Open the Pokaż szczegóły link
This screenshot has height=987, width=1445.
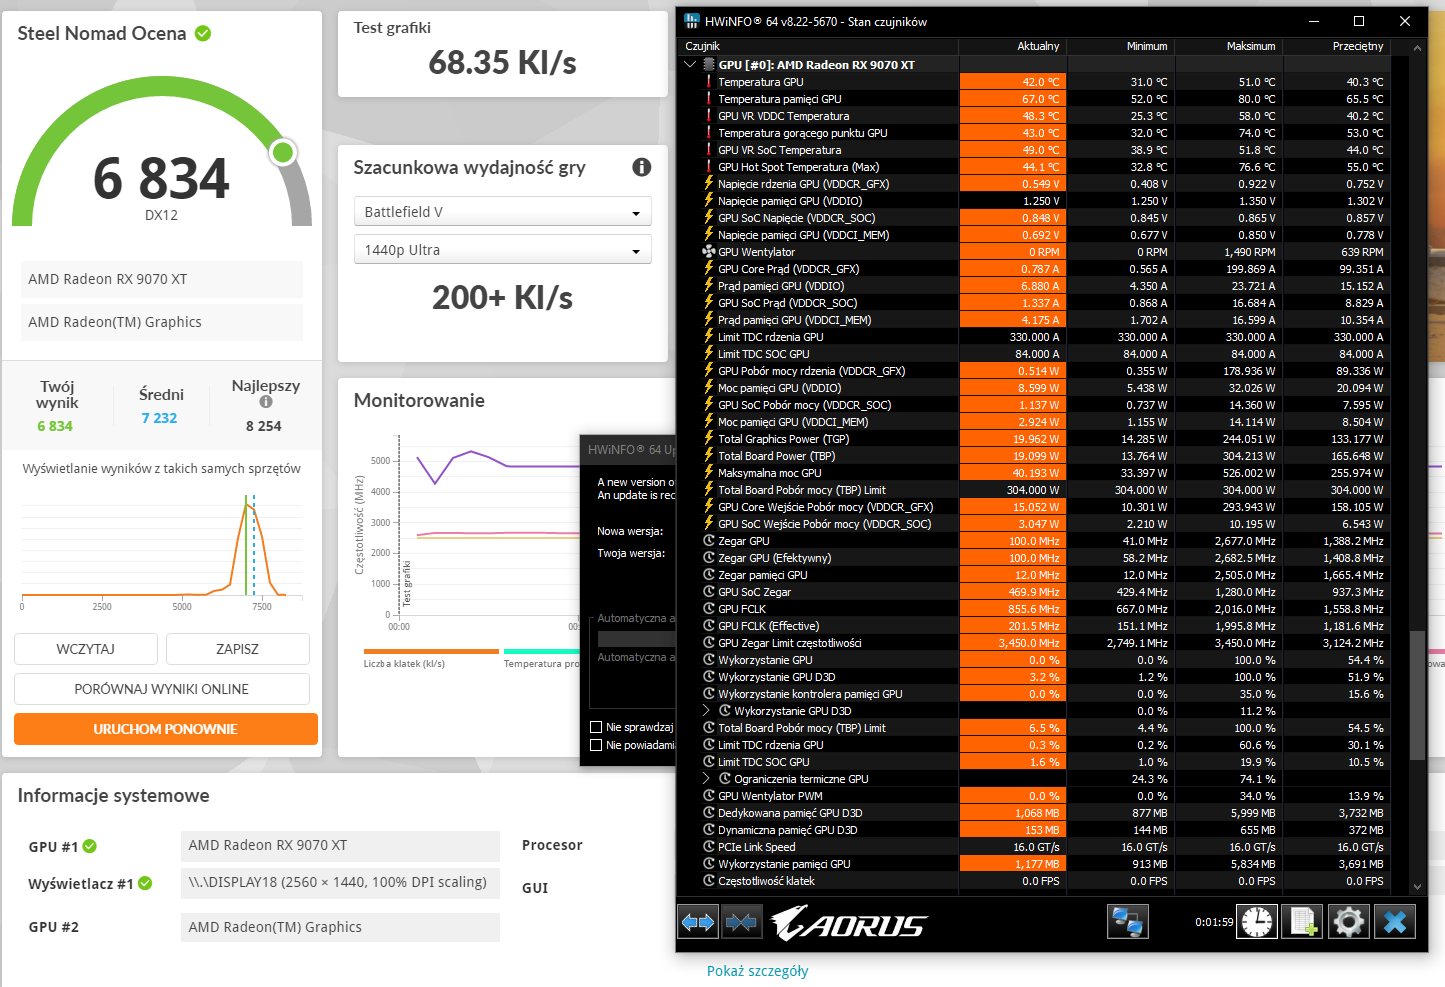pyautogui.click(x=758, y=971)
